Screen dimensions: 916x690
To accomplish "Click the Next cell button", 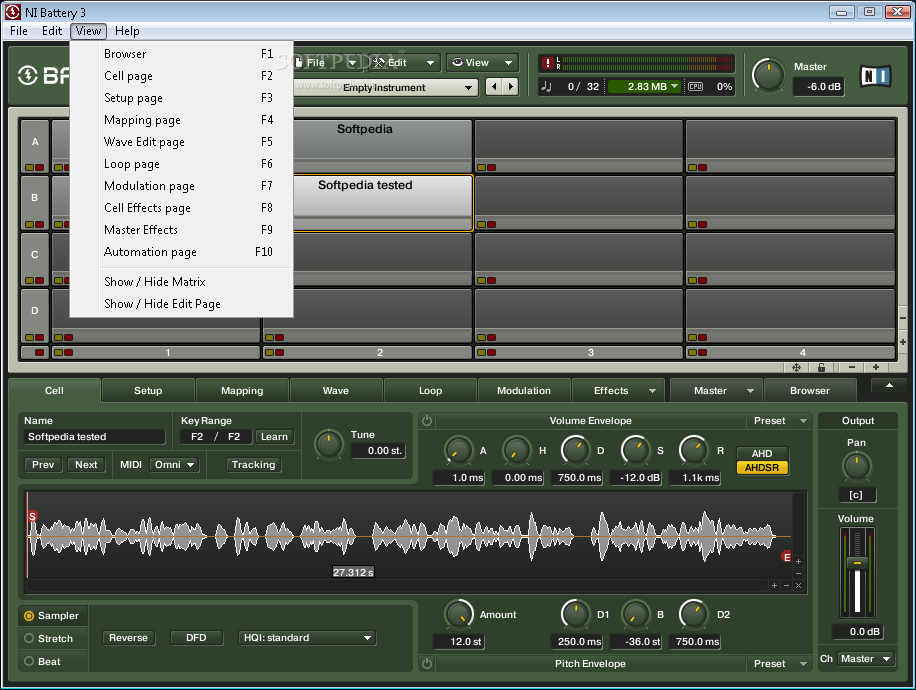I will click(86, 464).
